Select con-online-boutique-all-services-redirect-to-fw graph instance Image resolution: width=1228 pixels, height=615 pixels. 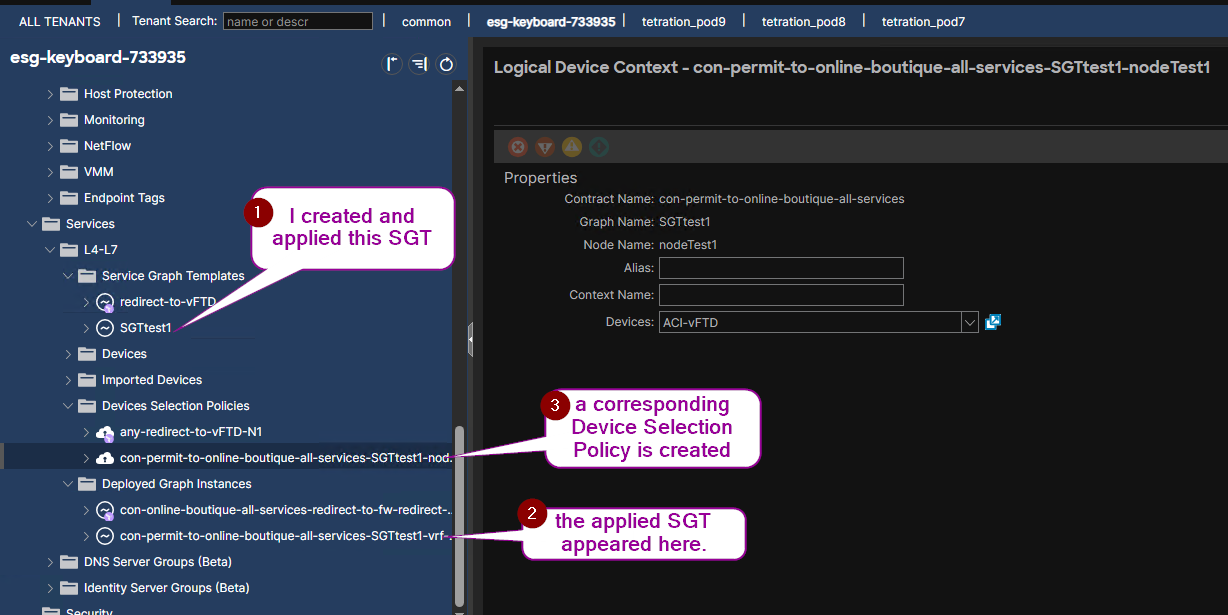tap(286, 510)
